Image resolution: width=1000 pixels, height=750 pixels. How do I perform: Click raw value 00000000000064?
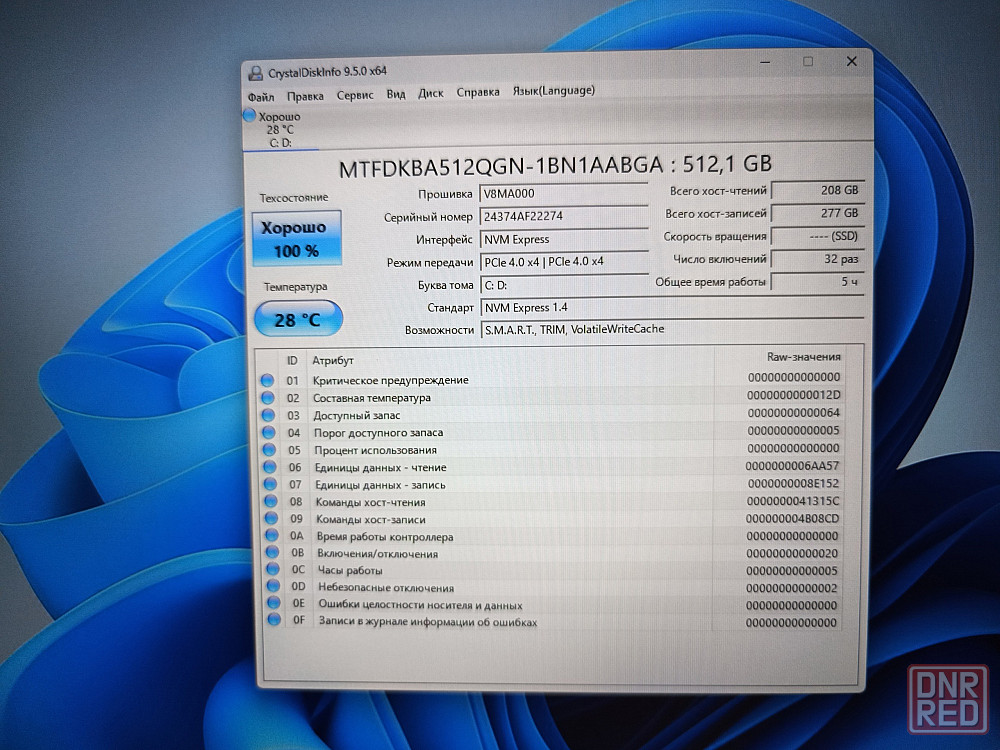793,413
